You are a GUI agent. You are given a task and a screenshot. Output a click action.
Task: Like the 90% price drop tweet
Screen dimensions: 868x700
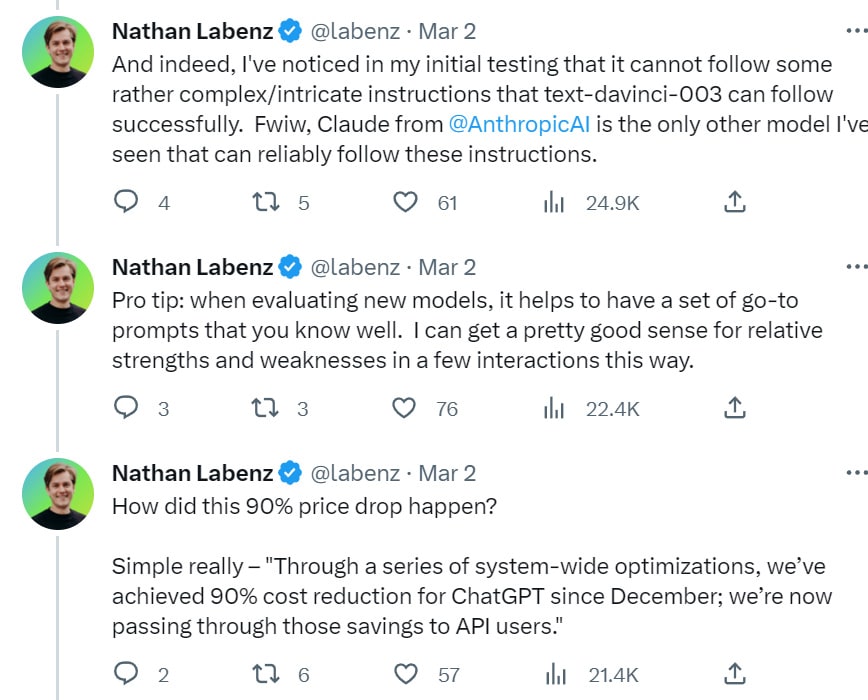click(x=405, y=675)
